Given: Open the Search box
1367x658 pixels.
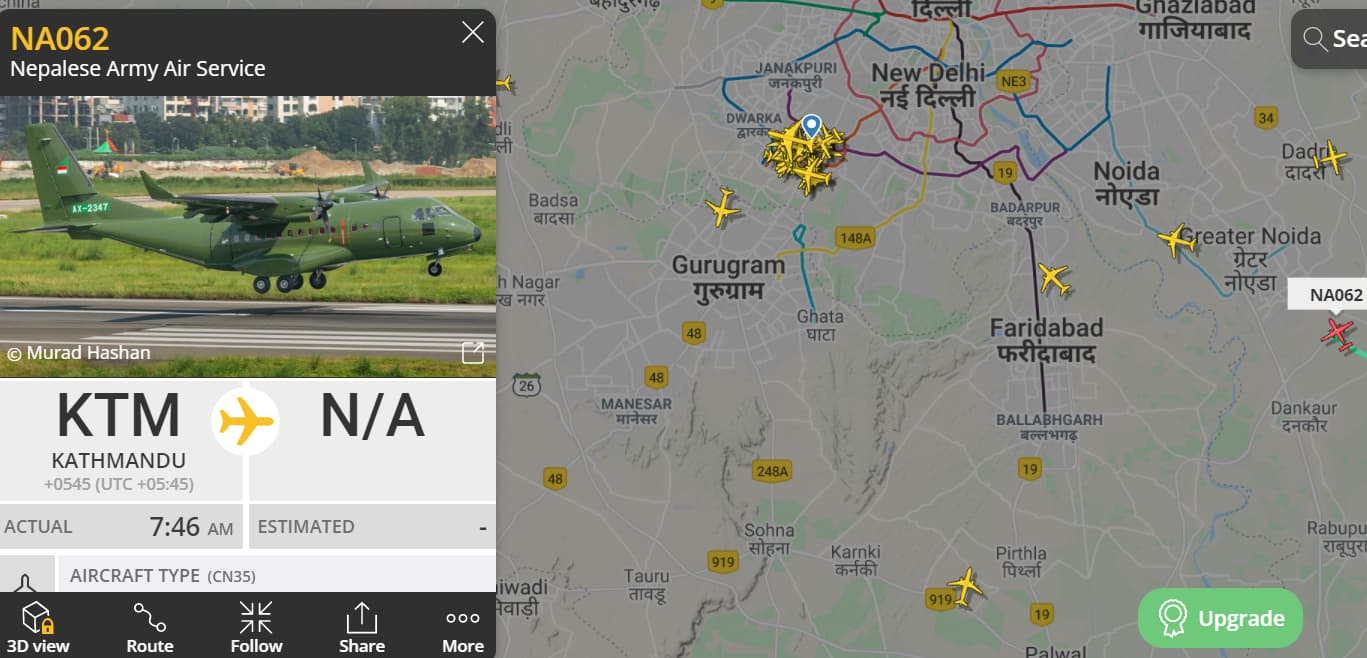Looking at the screenshot, I should point(1332,39).
